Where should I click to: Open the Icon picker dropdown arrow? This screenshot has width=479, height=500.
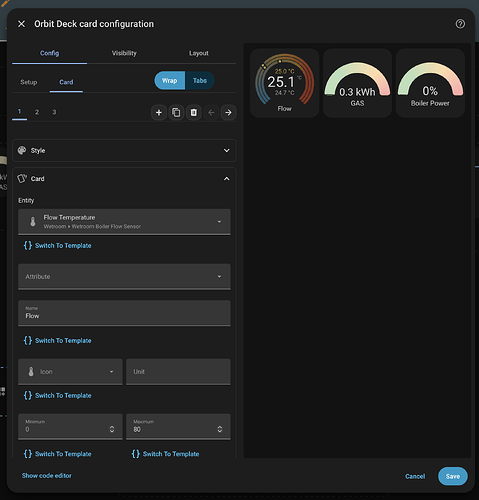(112, 372)
